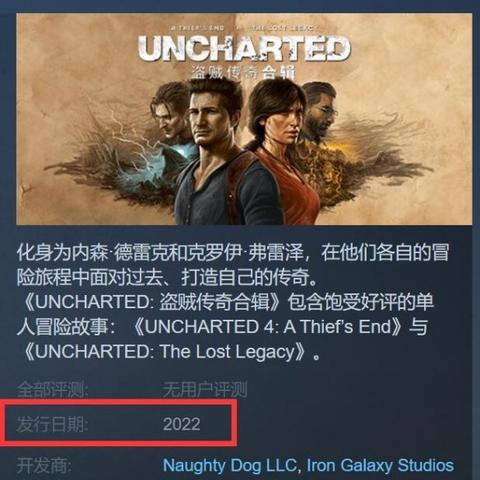Open the Iron Galaxy Studios developer link
The height and width of the screenshot is (480, 480).
point(380,465)
